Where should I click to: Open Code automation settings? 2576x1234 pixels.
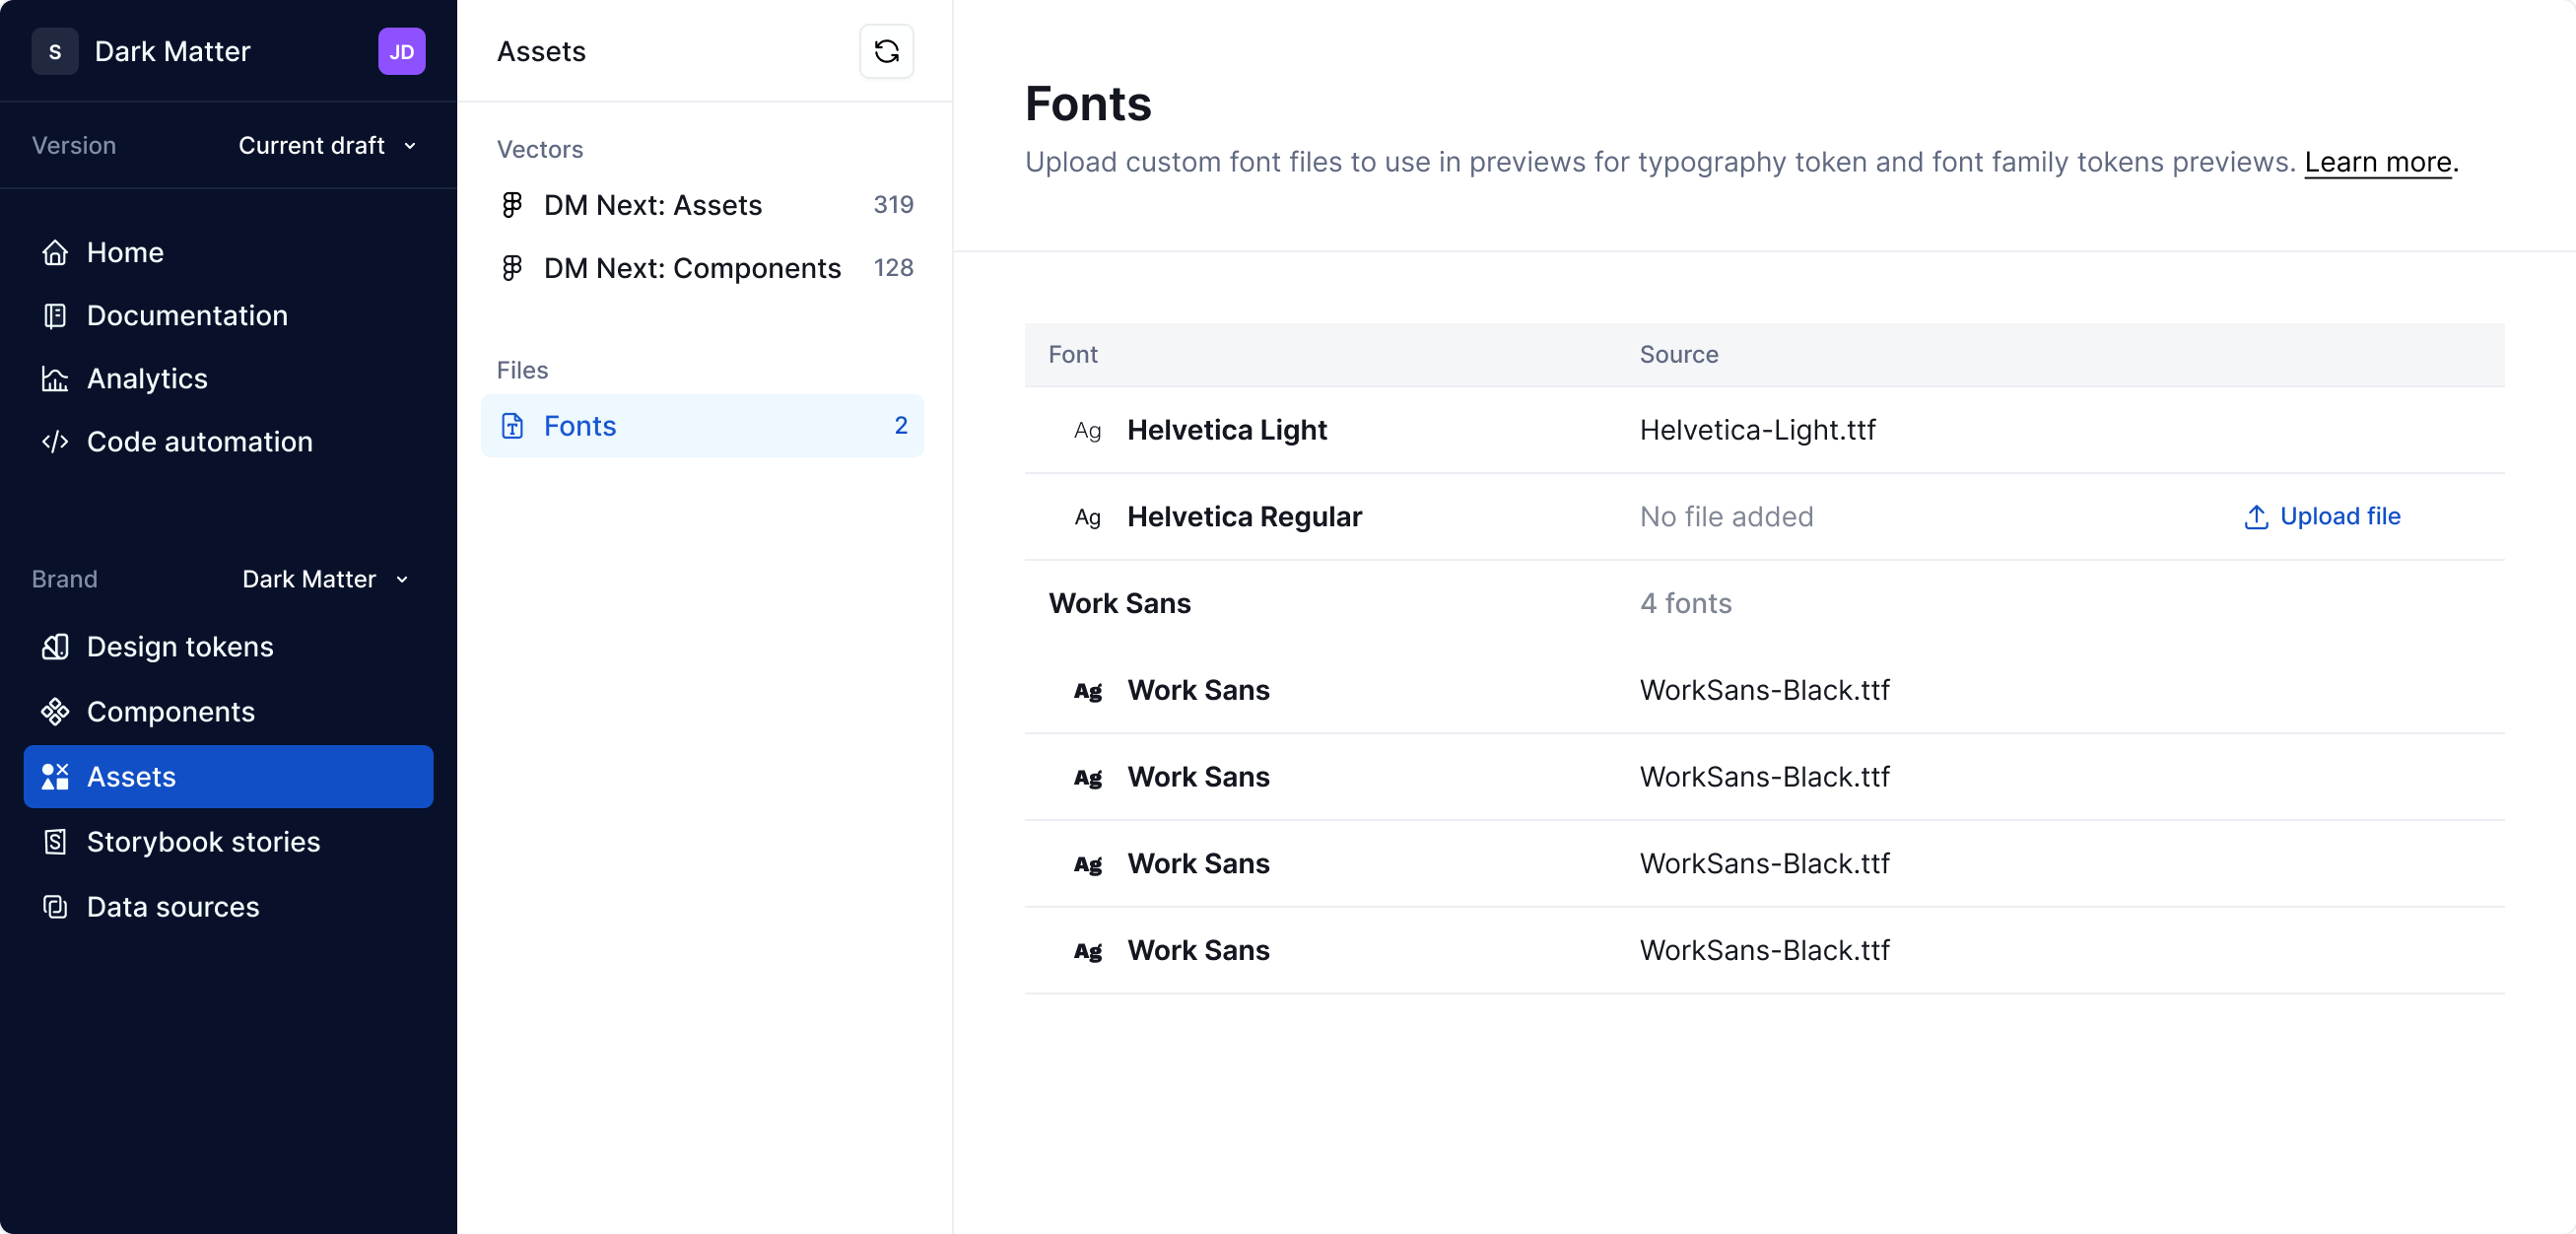coord(198,441)
